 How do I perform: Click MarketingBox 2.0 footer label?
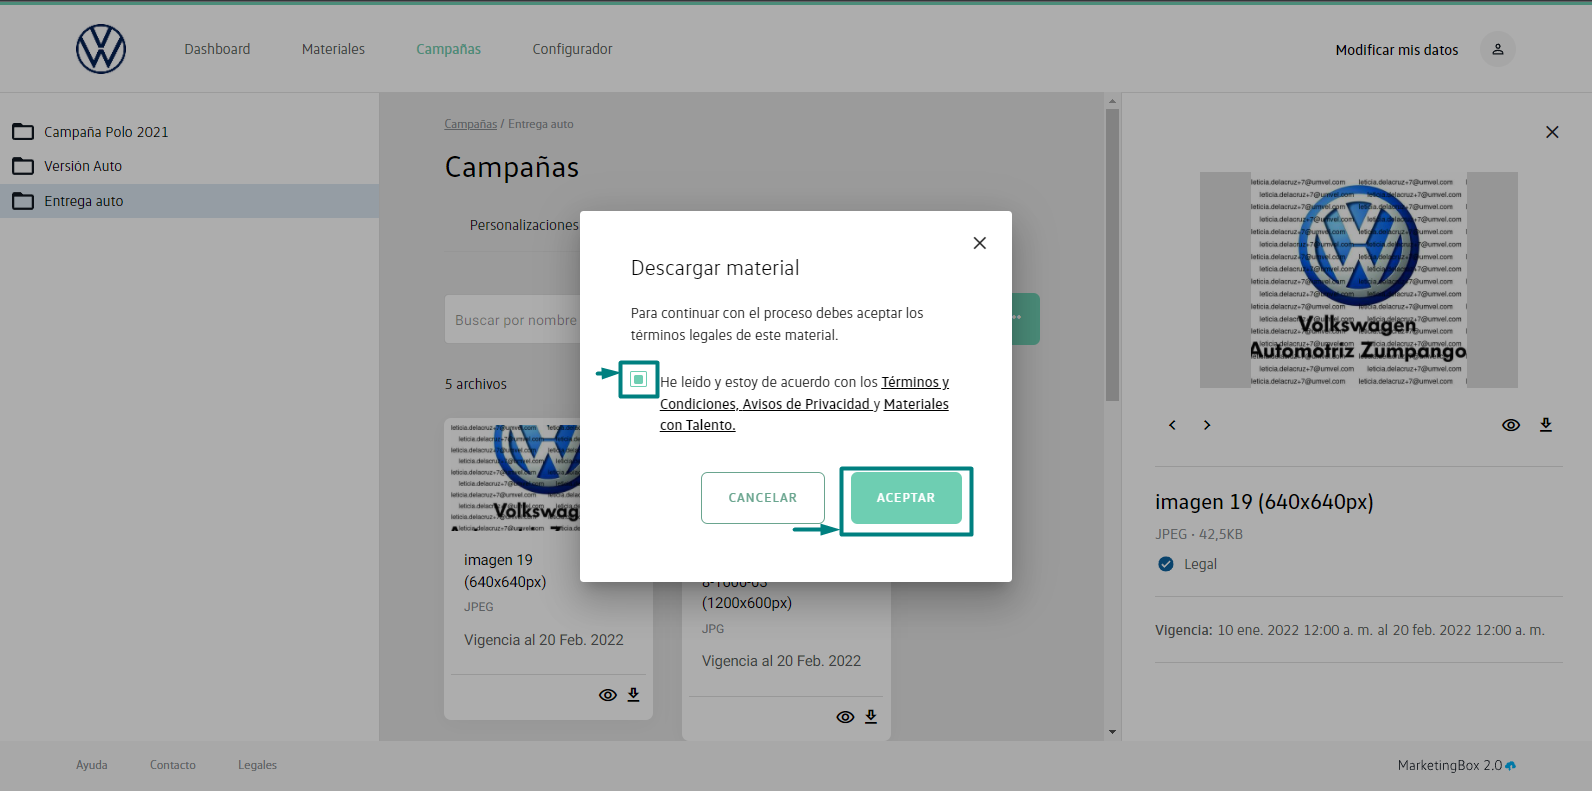coord(1450,765)
